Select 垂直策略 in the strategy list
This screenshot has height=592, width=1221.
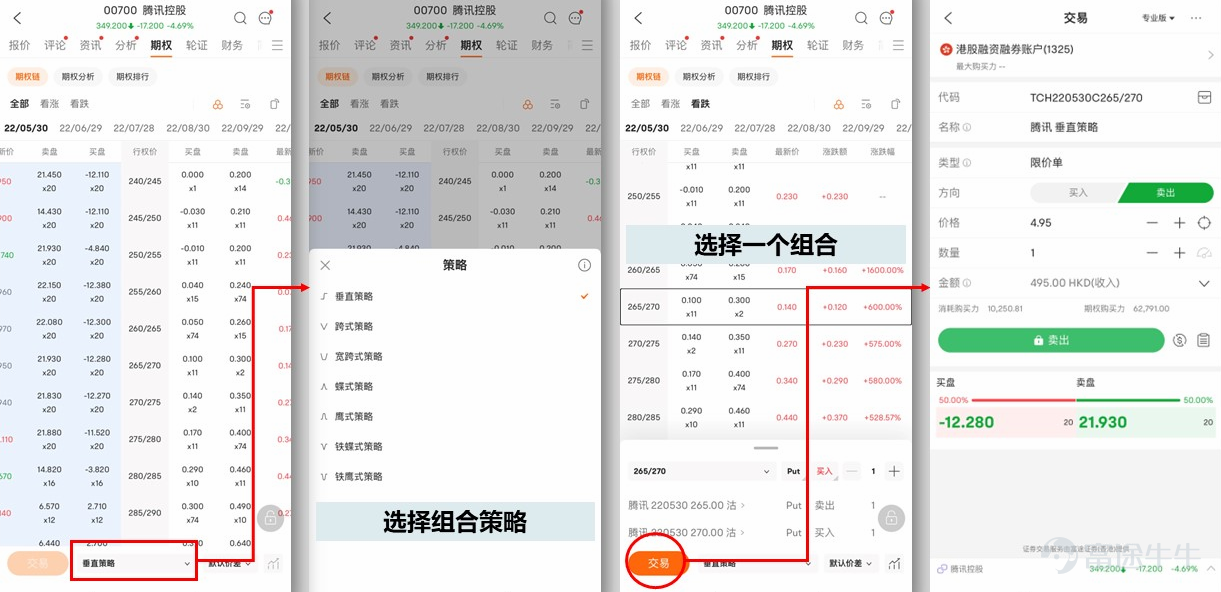[455, 296]
